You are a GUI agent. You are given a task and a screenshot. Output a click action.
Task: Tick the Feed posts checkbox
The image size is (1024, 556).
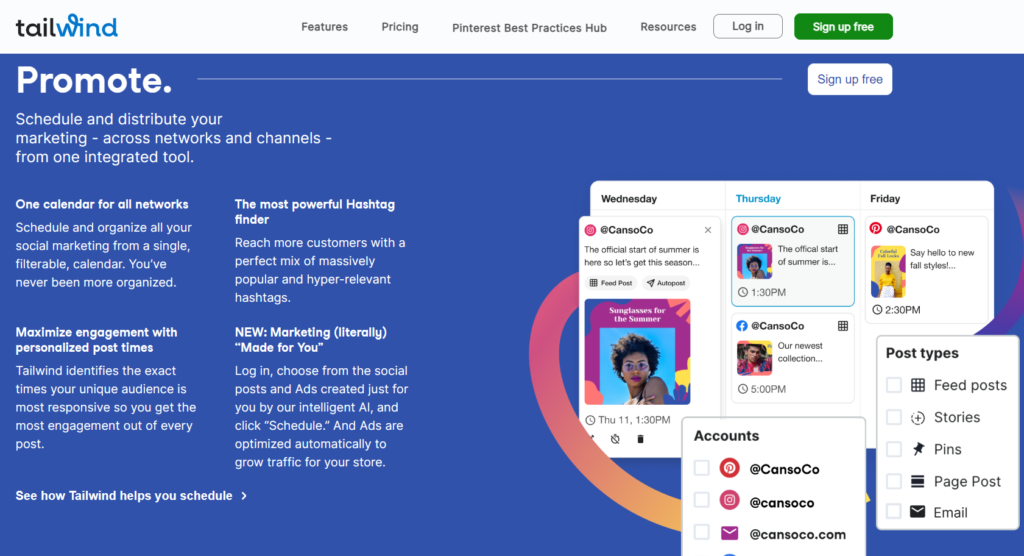point(893,385)
